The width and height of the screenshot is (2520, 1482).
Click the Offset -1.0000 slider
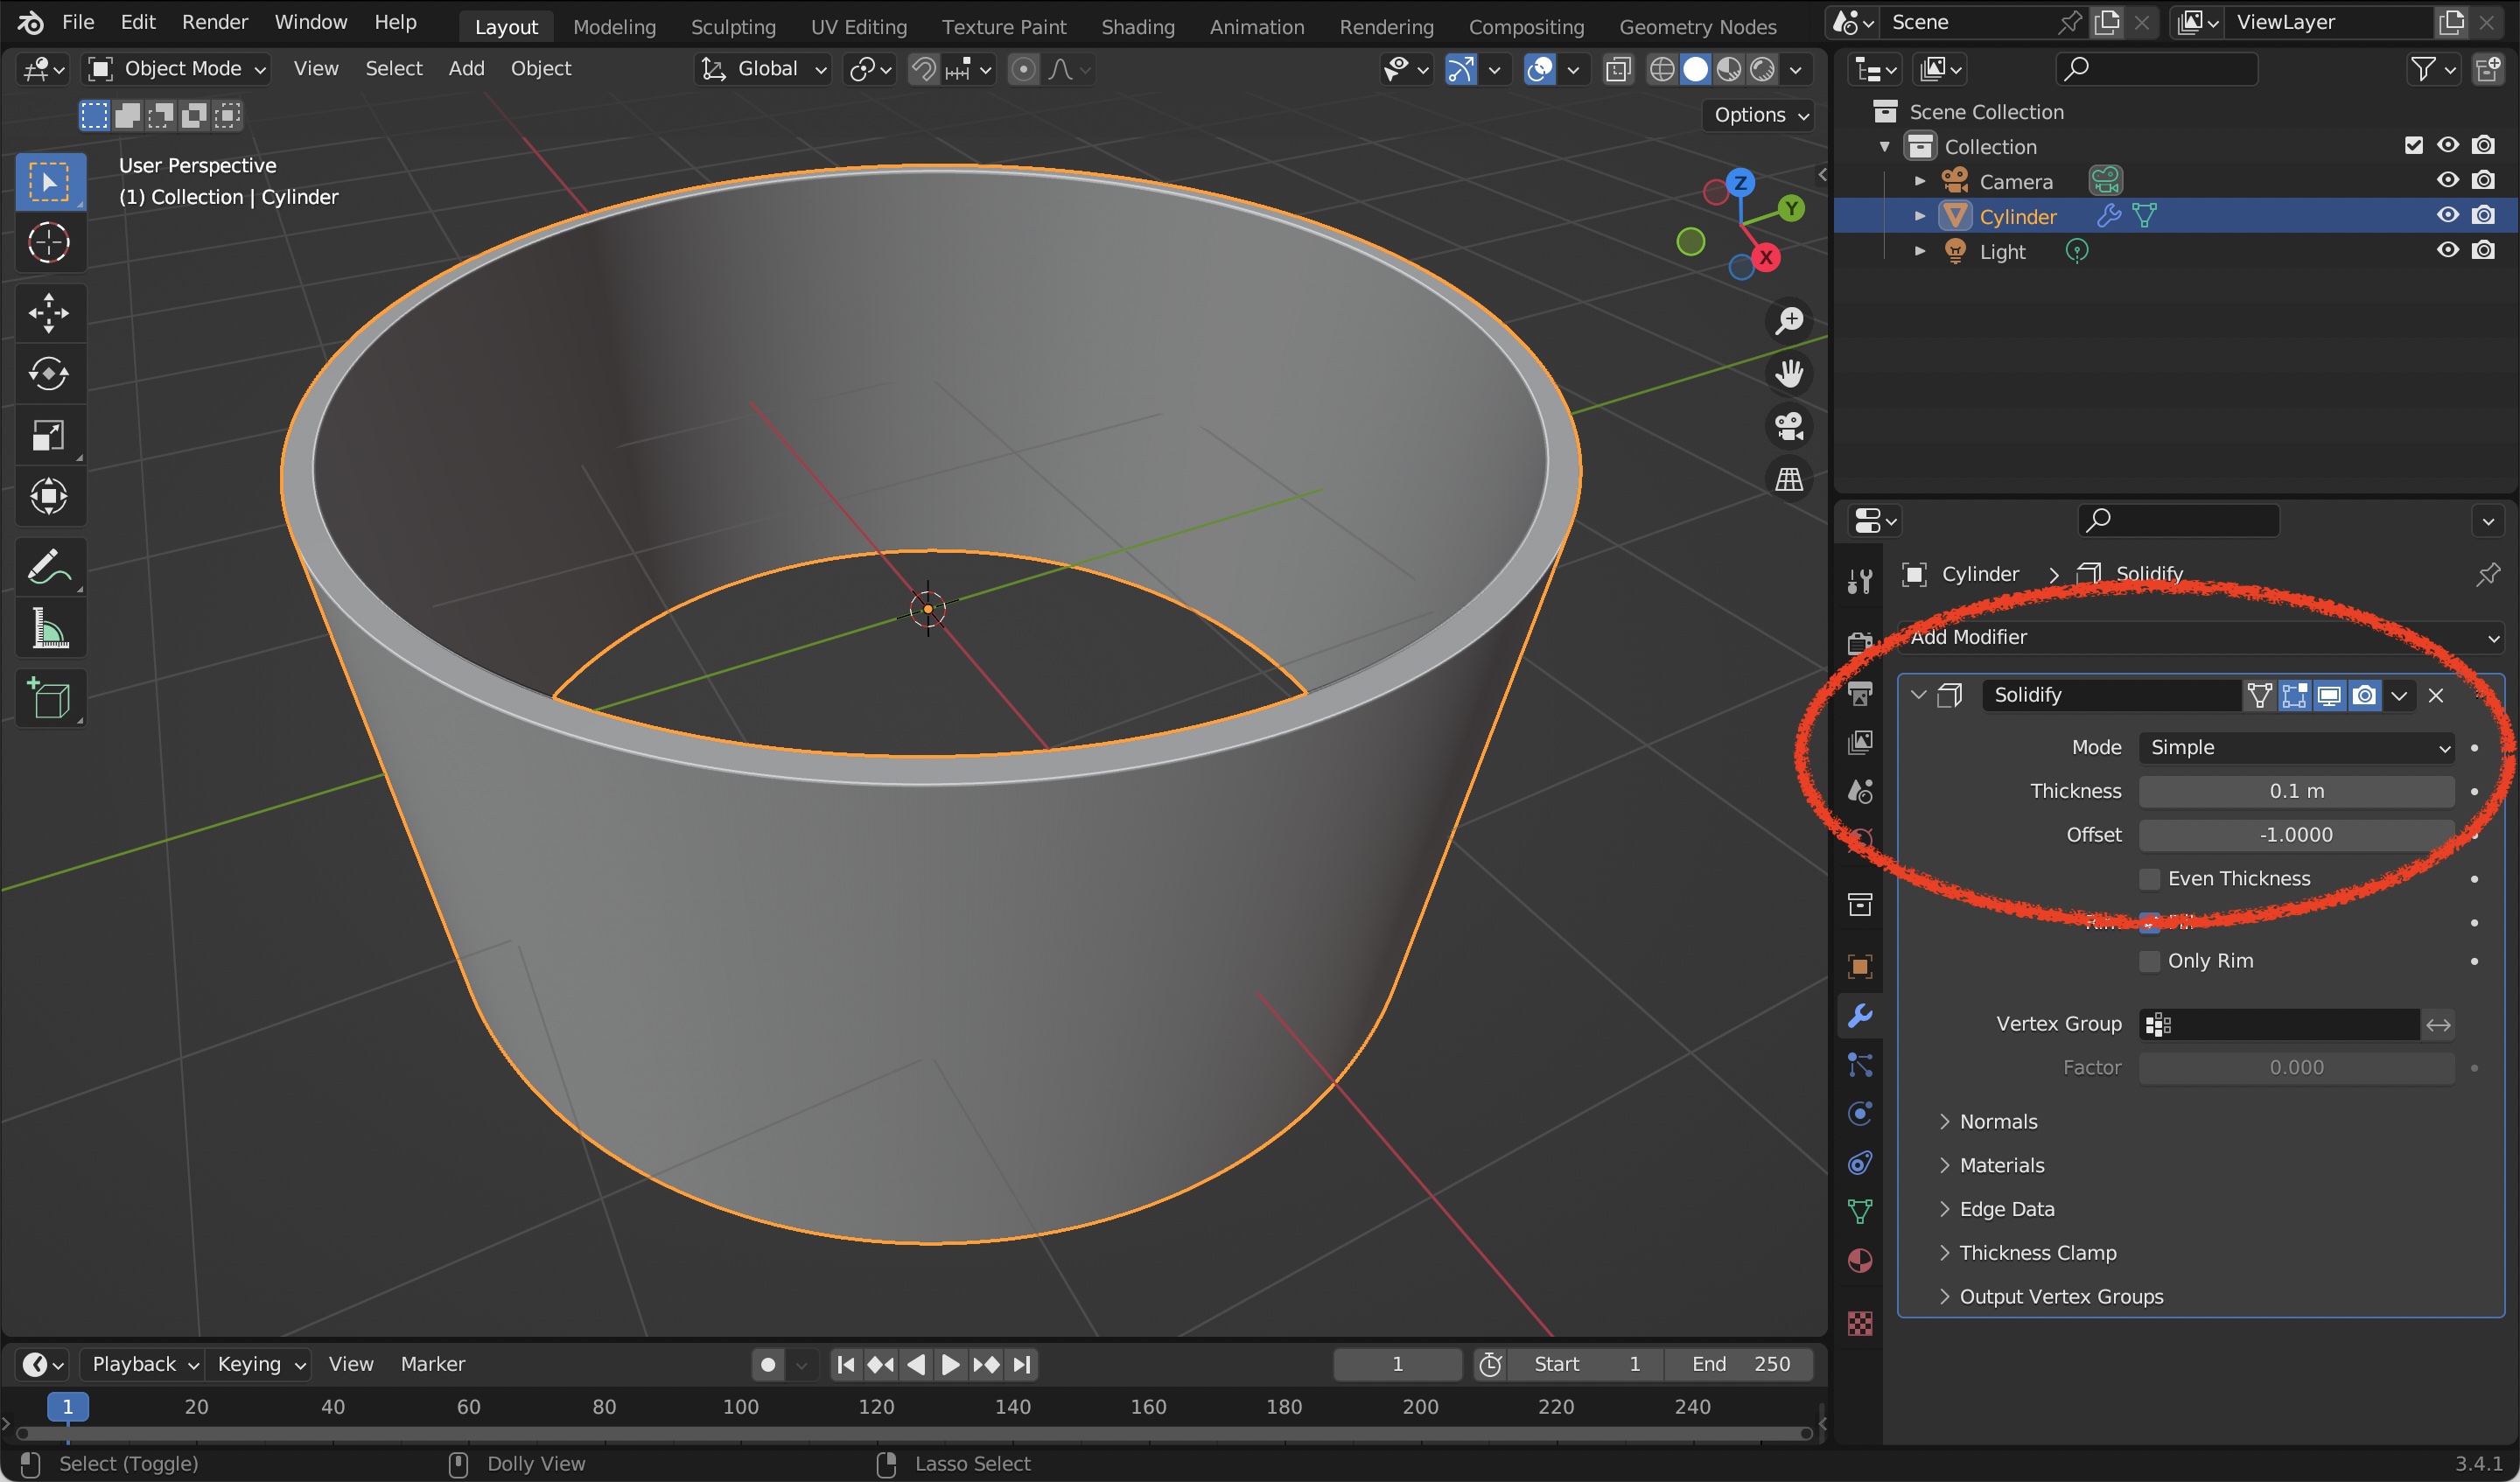[x=2296, y=835]
